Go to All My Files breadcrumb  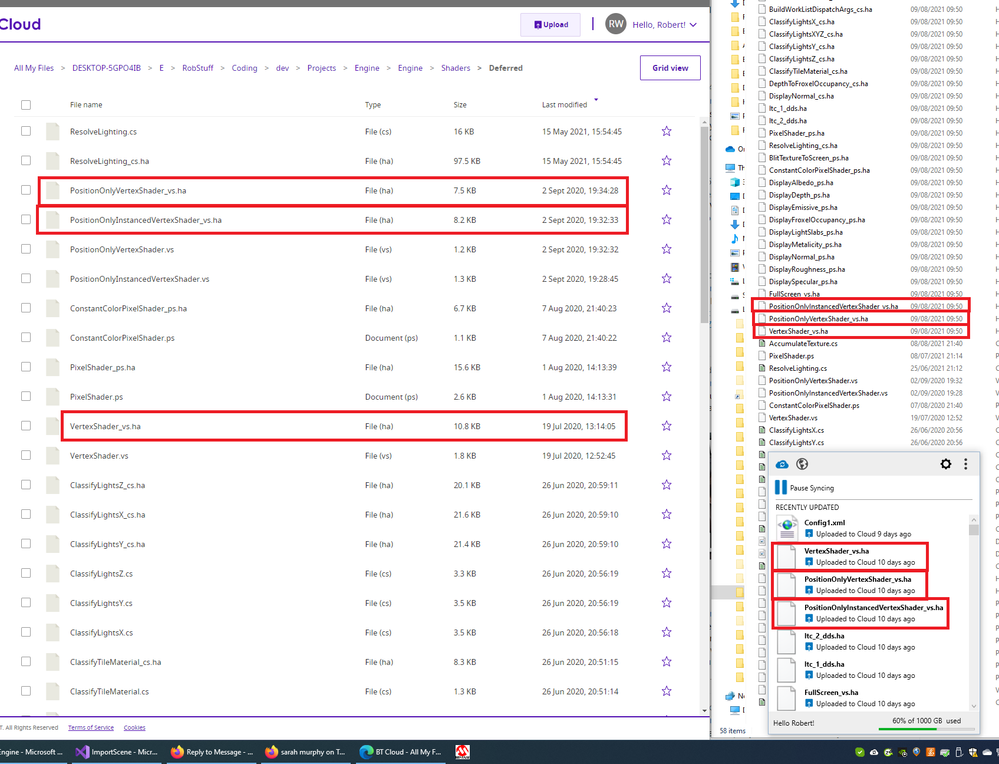[x=34, y=68]
